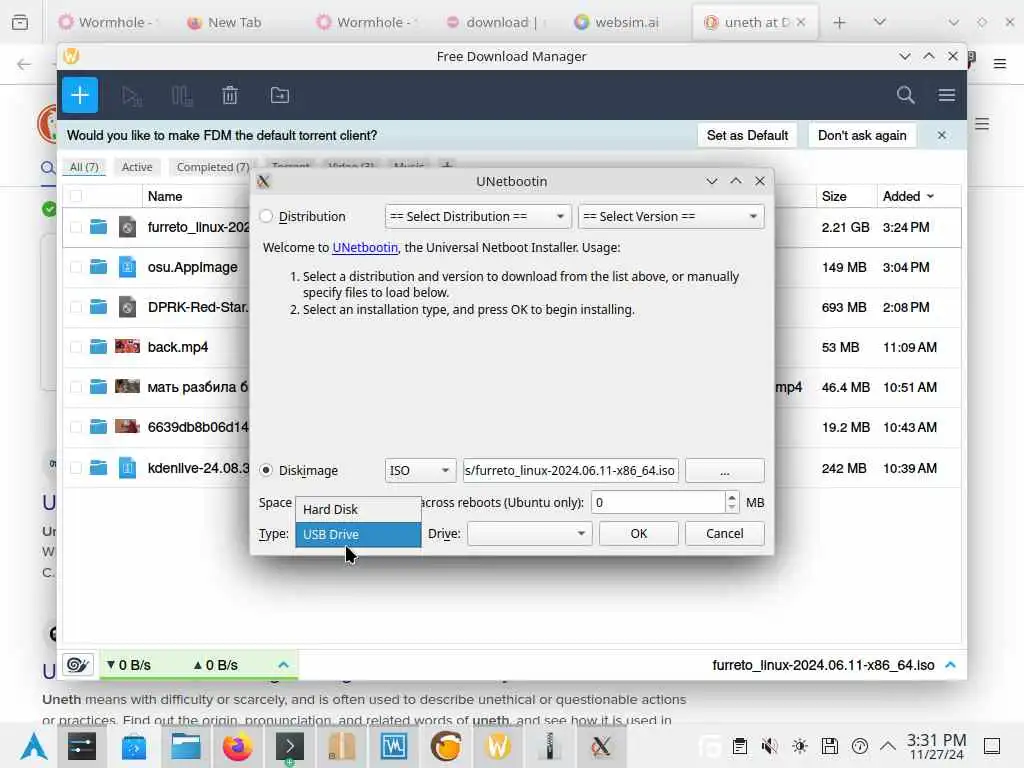Viewport: 1024px width, 768px height.
Task: Switch to the websim.ai browser tab
Action: click(x=618, y=22)
